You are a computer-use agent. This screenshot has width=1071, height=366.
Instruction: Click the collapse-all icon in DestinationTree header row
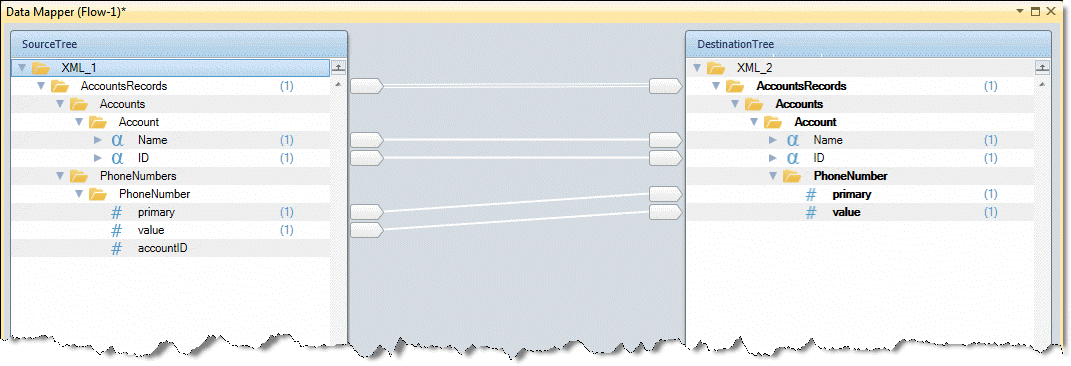(x=1042, y=68)
